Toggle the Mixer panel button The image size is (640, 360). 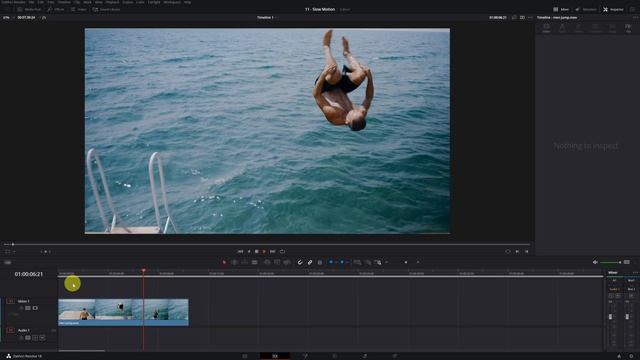pyautogui.click(x=561, y=9)
